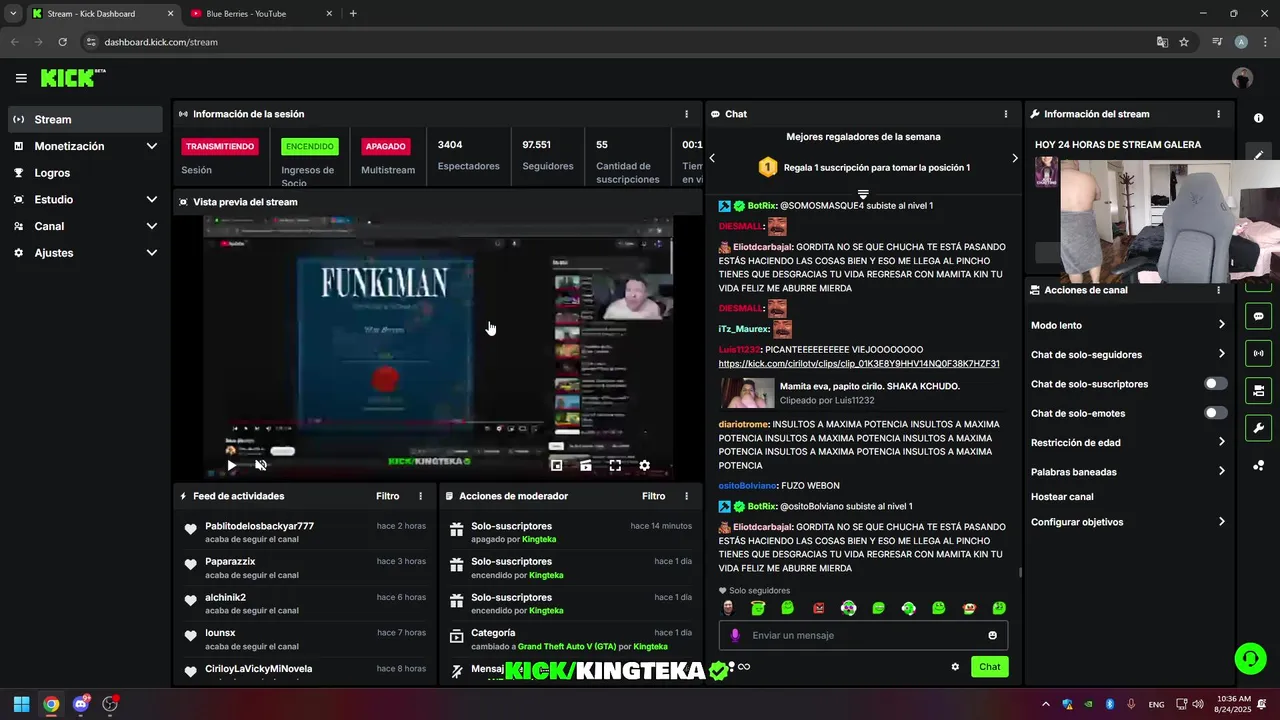The height and width of the screenshot is (720, 1280).
Task: Click the wrench icon in right toolbar
Action: coord(1258,428)
